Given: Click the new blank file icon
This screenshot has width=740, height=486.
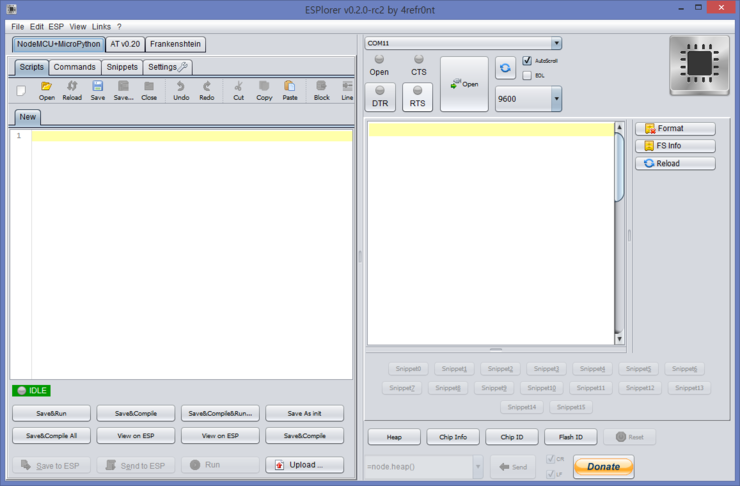Looking at the screenshot, I should 21,90.
